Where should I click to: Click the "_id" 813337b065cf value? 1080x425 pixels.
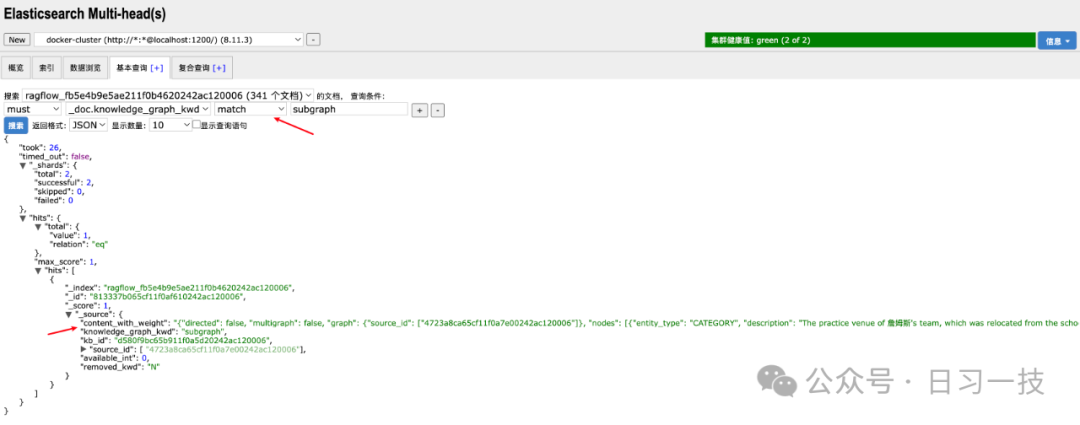pos(168,297)
